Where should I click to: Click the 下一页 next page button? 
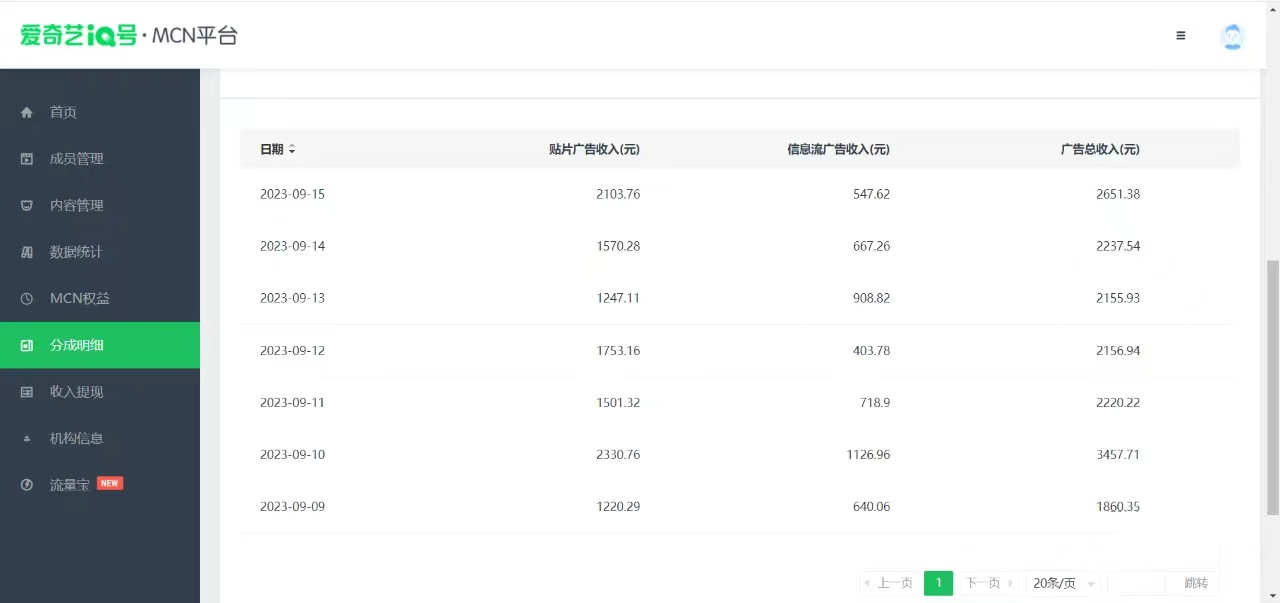pyautogui.click(x=984, y=582)
